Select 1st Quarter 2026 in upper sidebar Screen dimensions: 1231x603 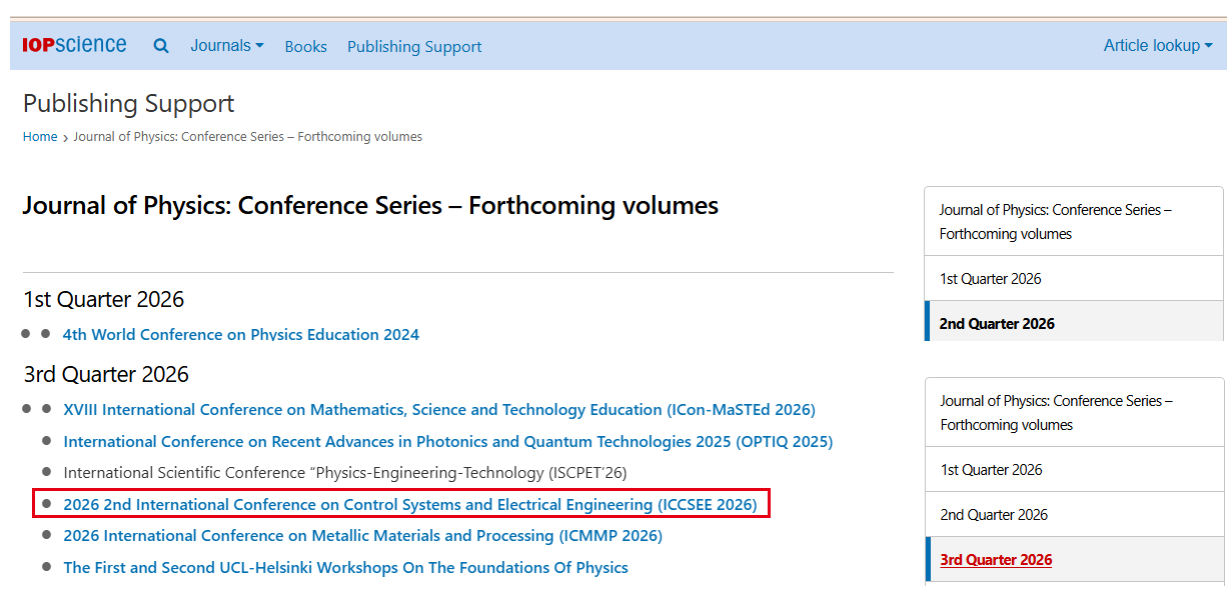(990, 279)
